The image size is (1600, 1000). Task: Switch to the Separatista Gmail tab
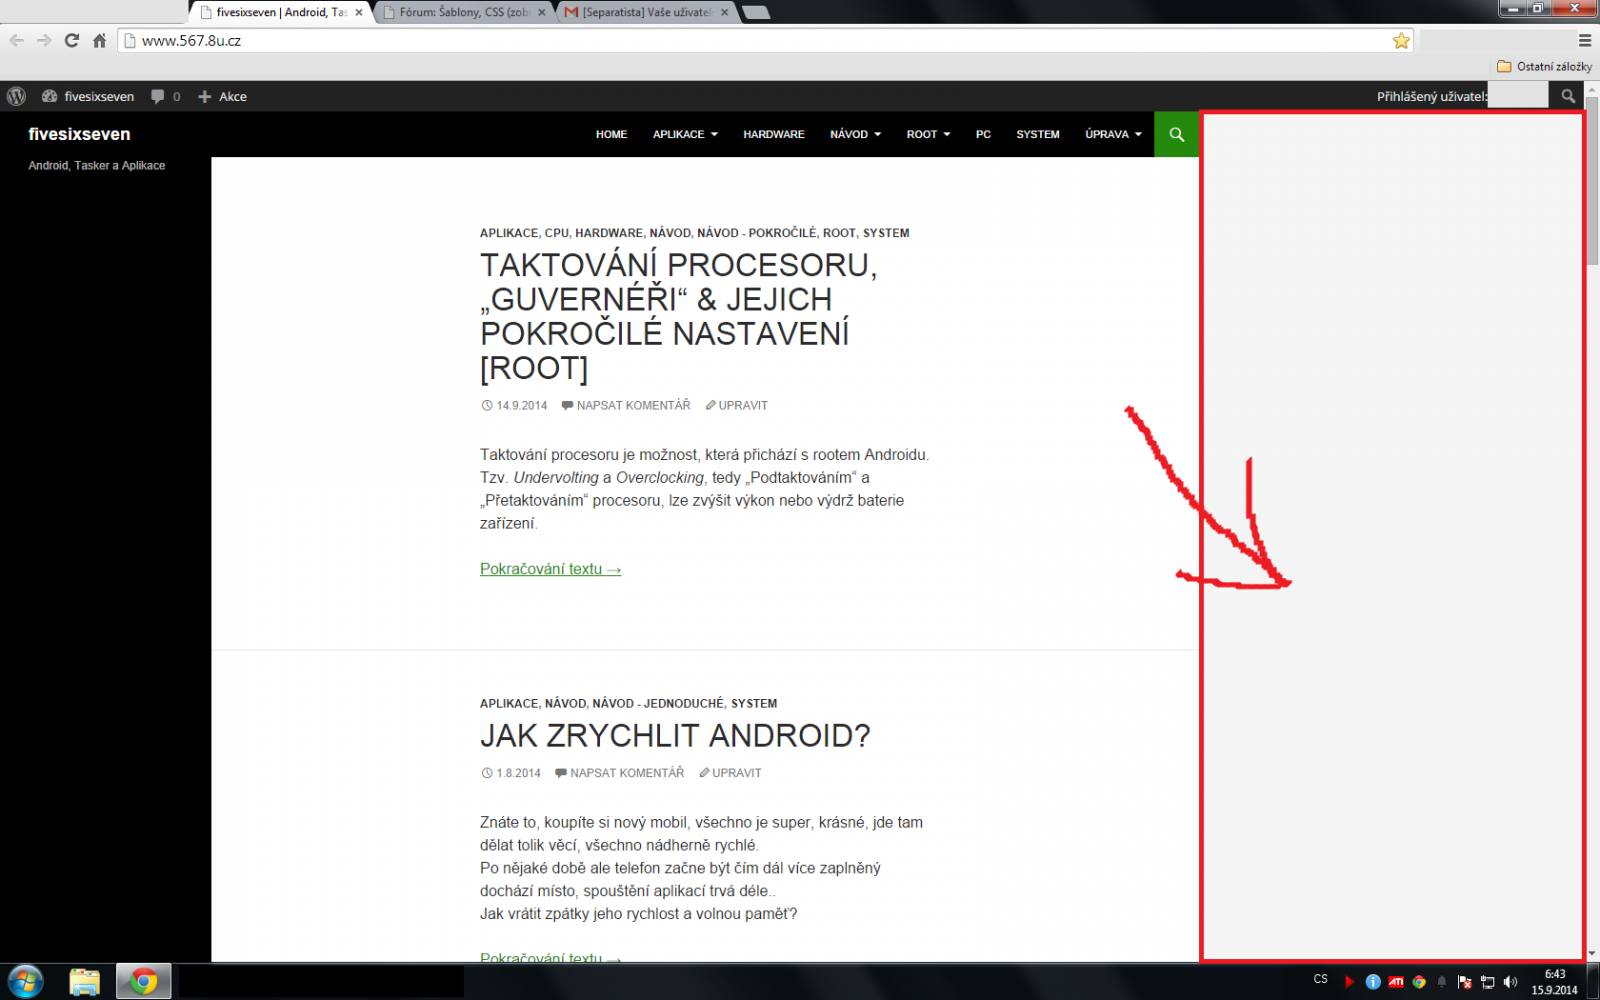pyautogui.click(x=647, y=12)
